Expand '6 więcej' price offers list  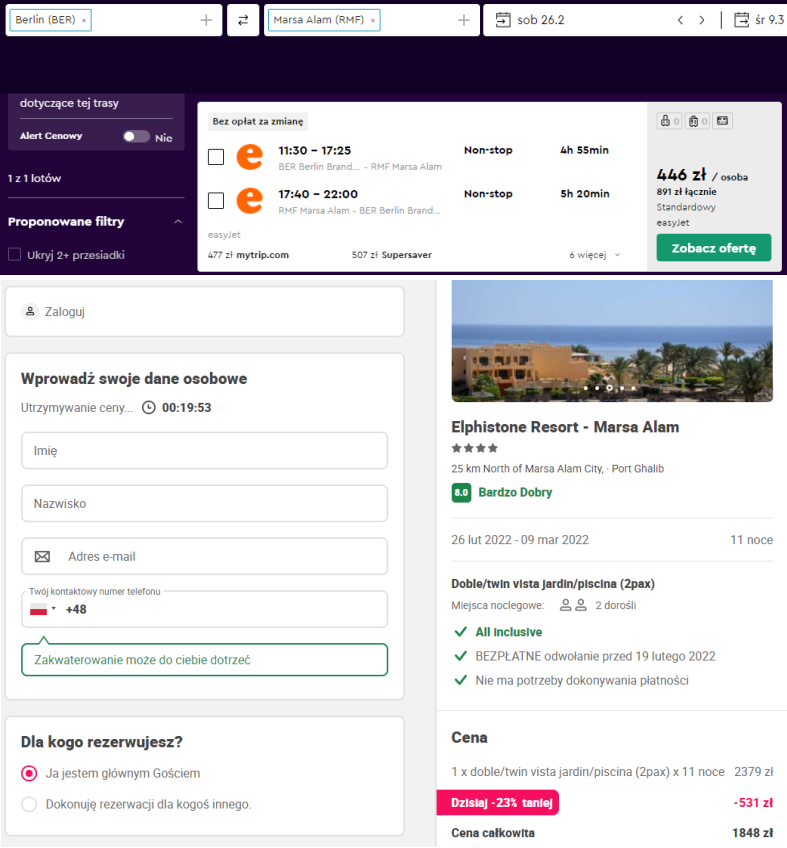pyautogui.click(x=595, y=255)
